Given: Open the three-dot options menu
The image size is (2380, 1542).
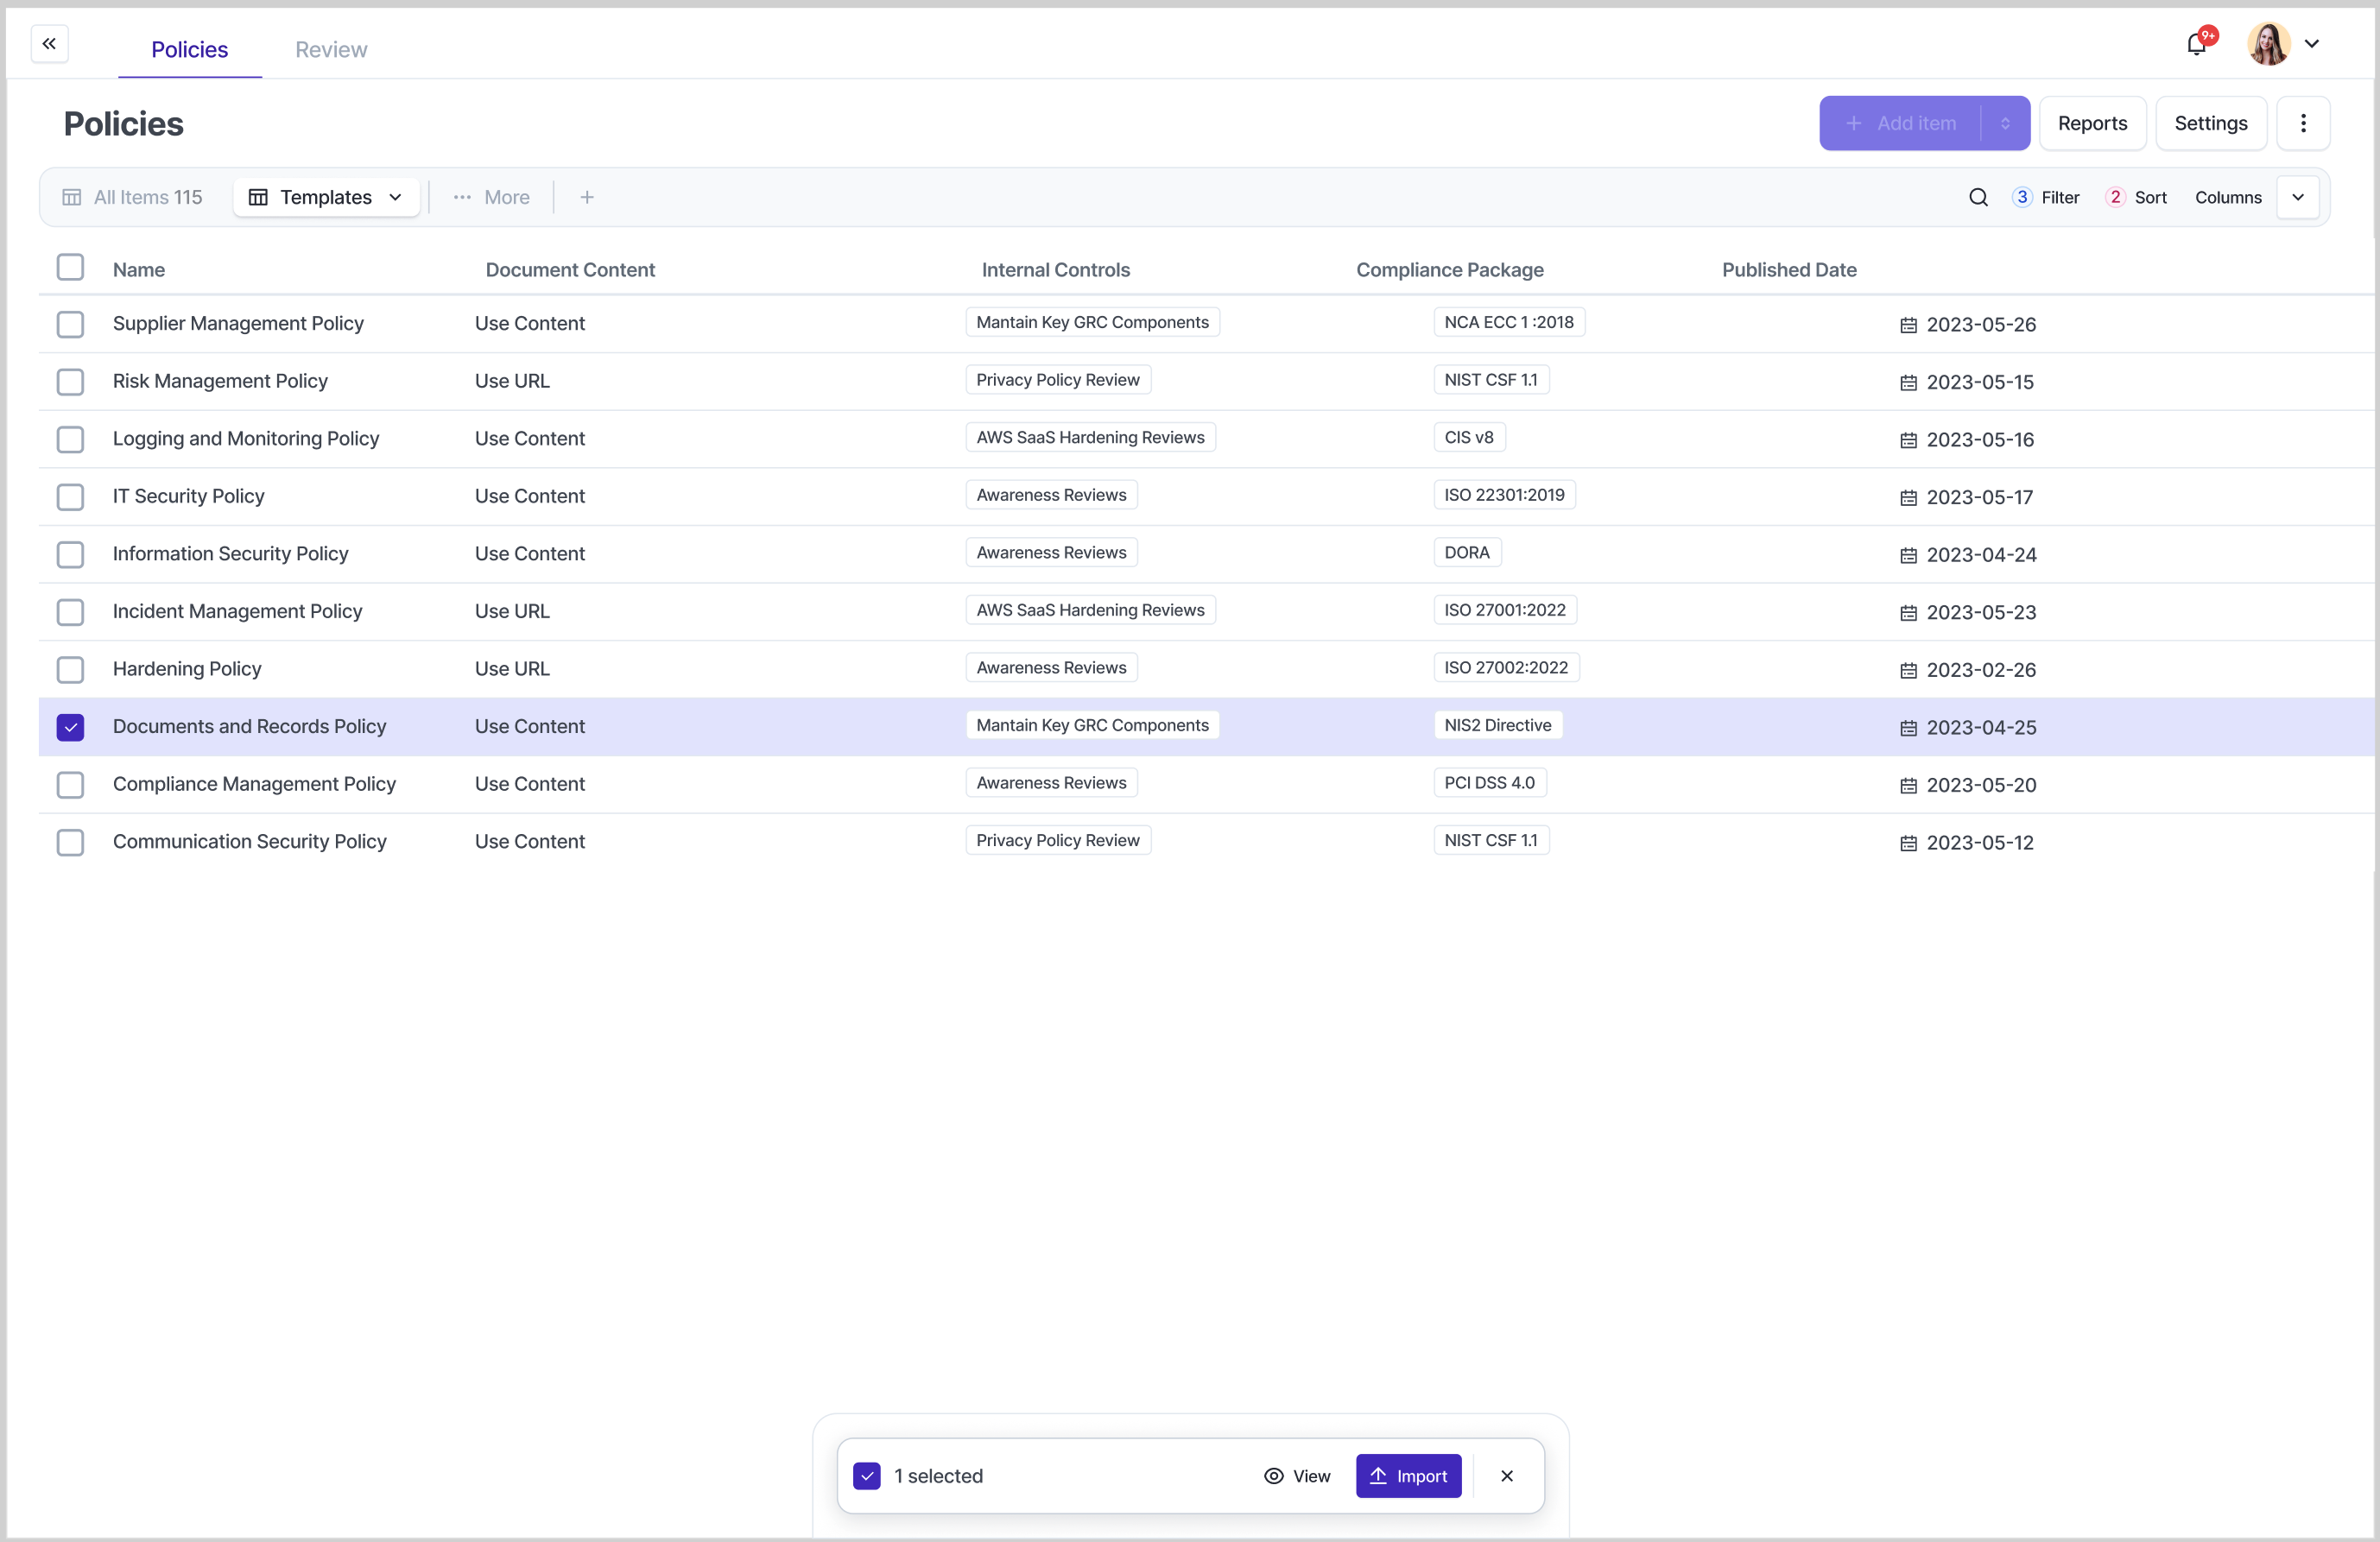Looking at the screenshot, I should pos(2303,123).
